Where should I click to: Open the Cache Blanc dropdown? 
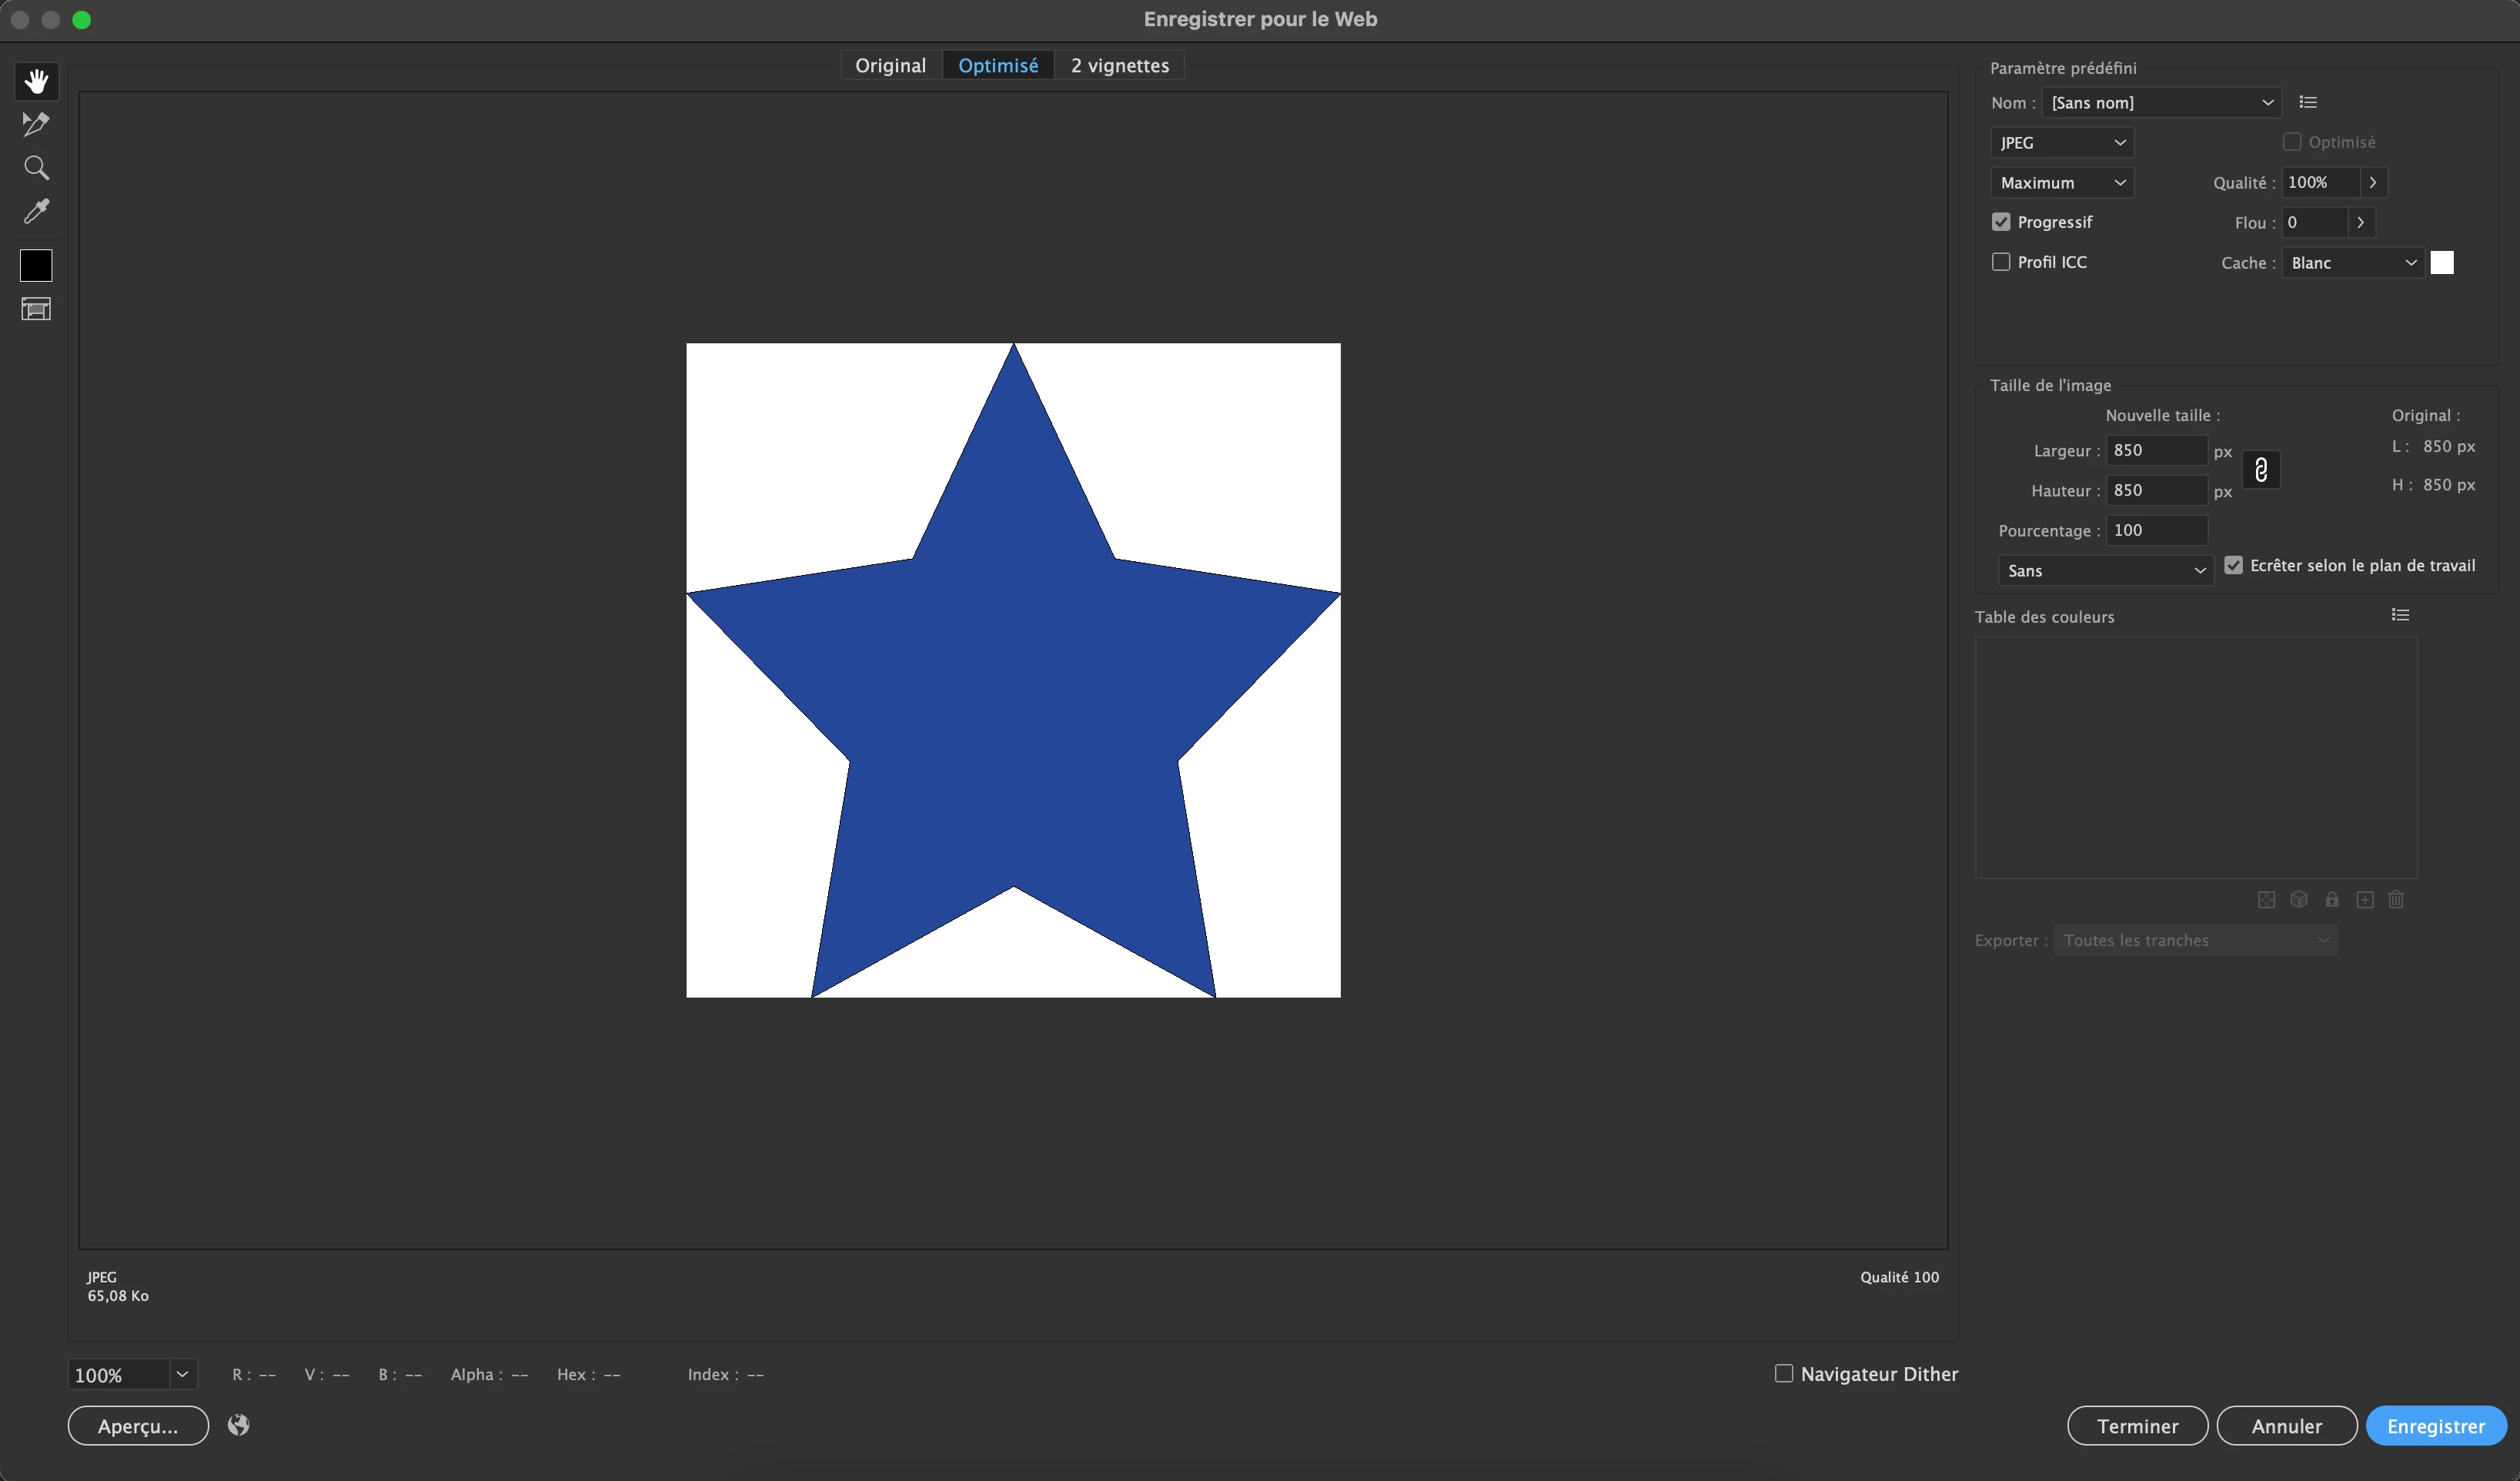pos(2352,263)
